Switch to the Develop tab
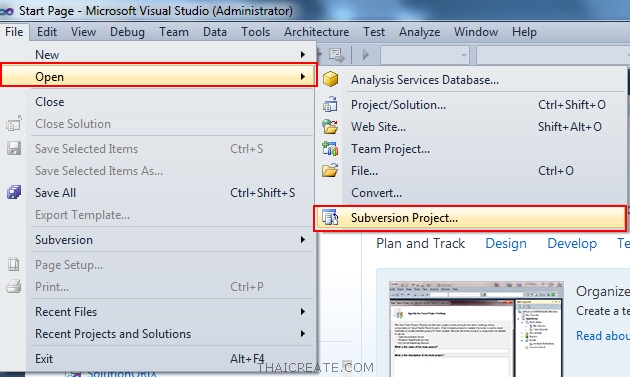Image resolution: width=630 pixels, height=377 pixels. coord(572,243)
